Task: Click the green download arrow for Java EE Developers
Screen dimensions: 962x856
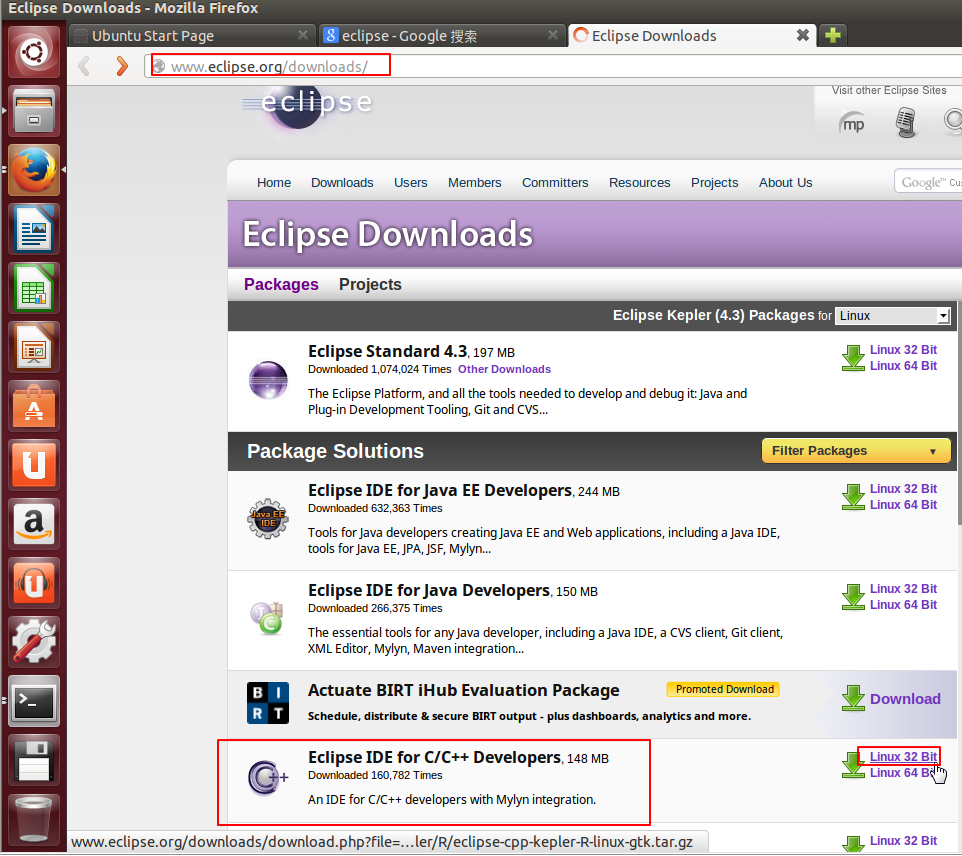Action: (x=853, y=497)
